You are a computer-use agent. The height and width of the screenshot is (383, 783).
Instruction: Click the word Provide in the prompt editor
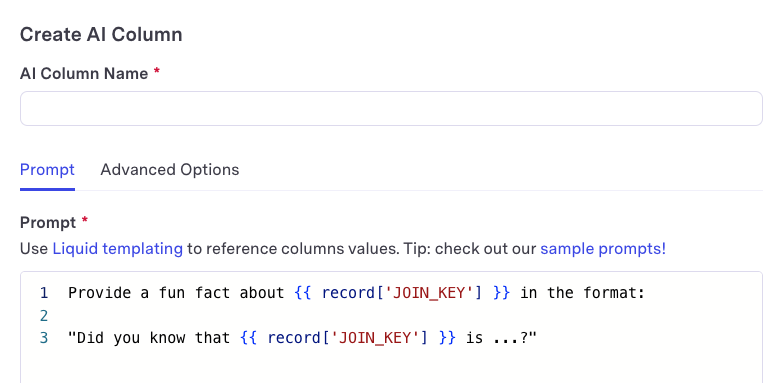[99, 293]
